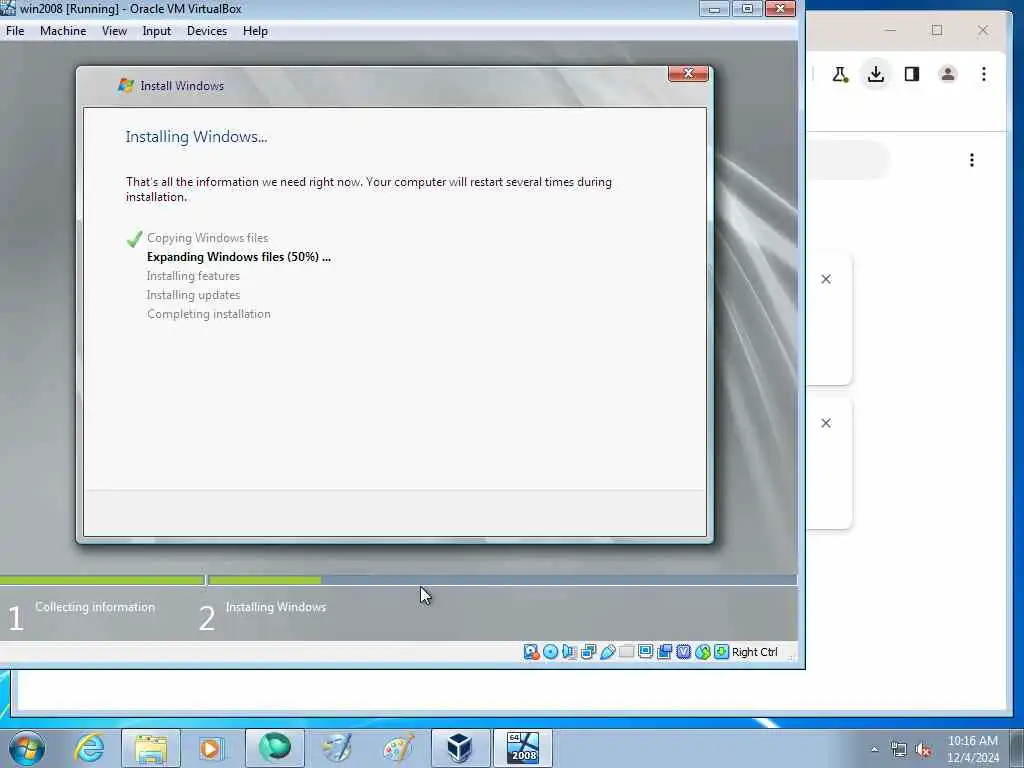The height and width of the screenshot is (768, 1024).
Task: Open Windows Explorer from the taskbar
Action: 151,748
